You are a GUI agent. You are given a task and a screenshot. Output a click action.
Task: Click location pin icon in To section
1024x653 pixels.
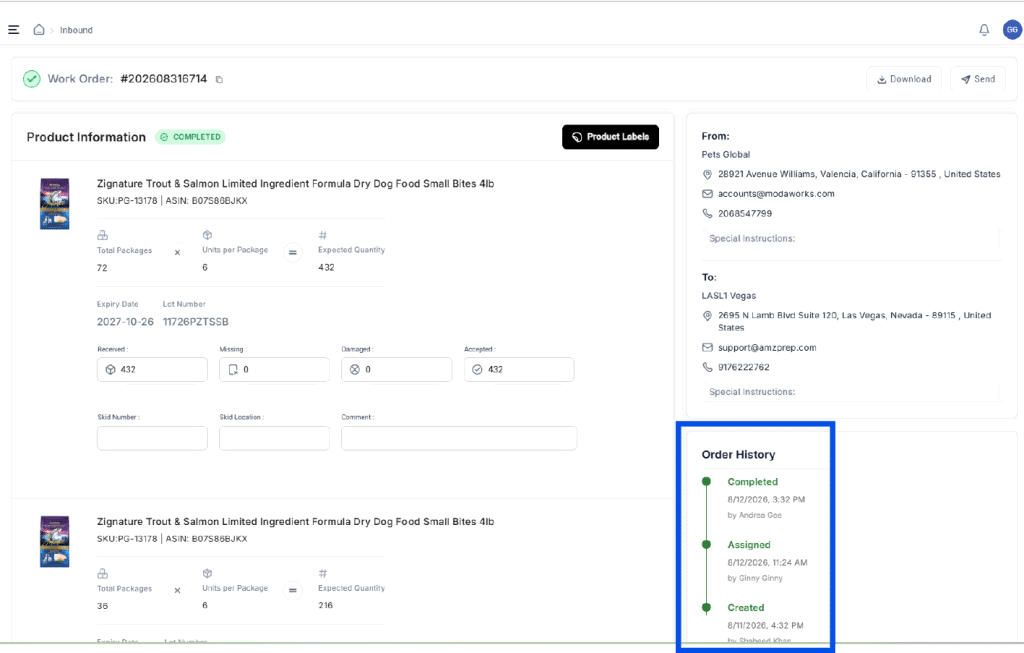tap(707, 315)
